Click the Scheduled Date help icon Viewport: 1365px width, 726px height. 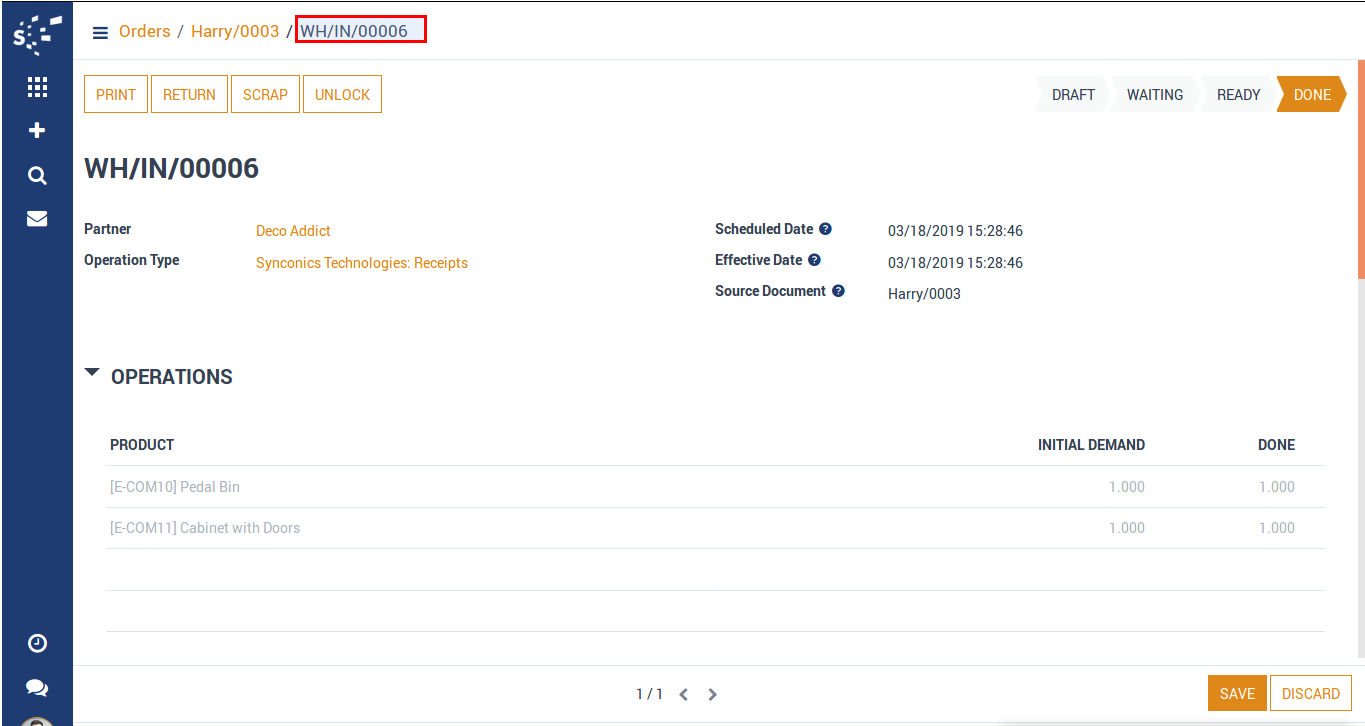pos(826,229)
